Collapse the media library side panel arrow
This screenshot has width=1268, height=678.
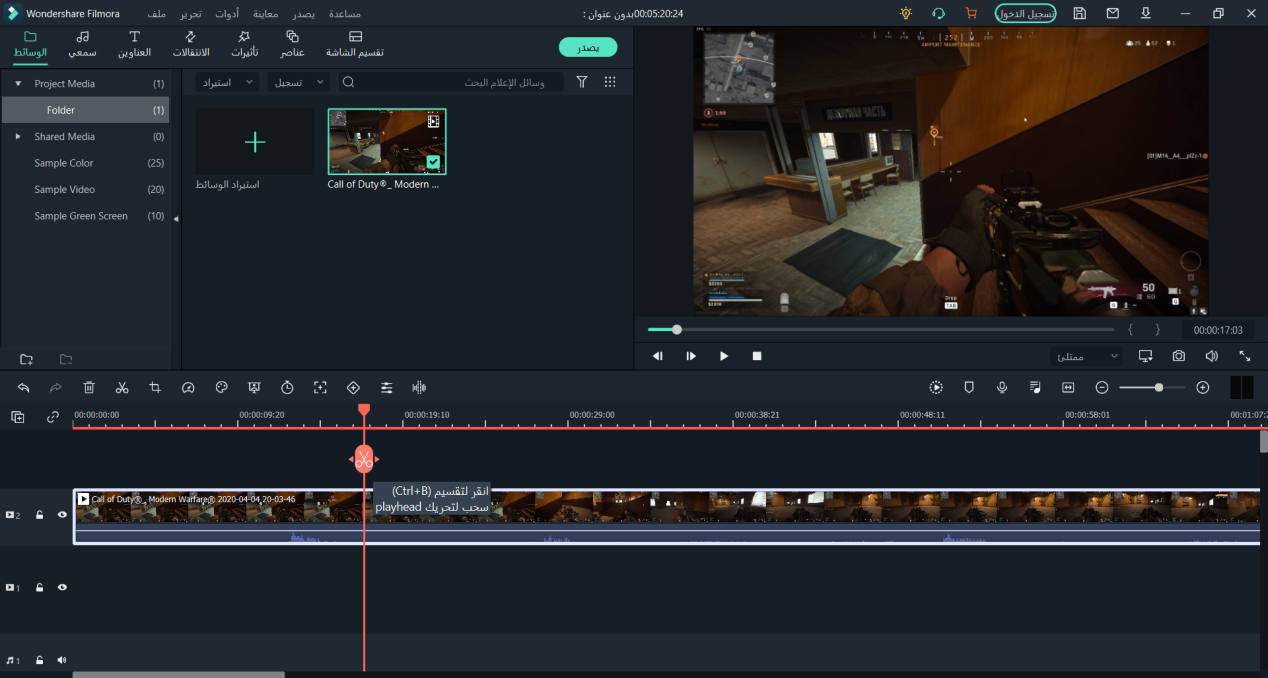177,219
